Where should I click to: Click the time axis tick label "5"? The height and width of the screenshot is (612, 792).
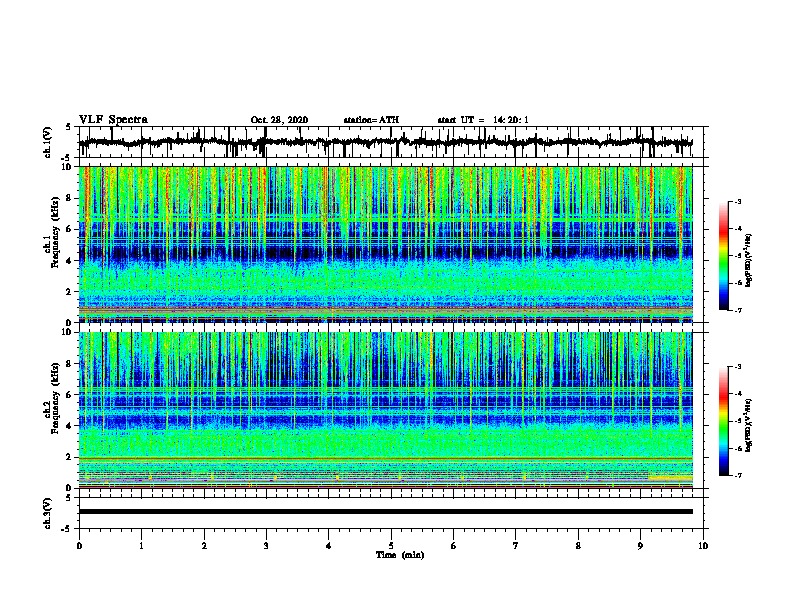click(391, 546)
